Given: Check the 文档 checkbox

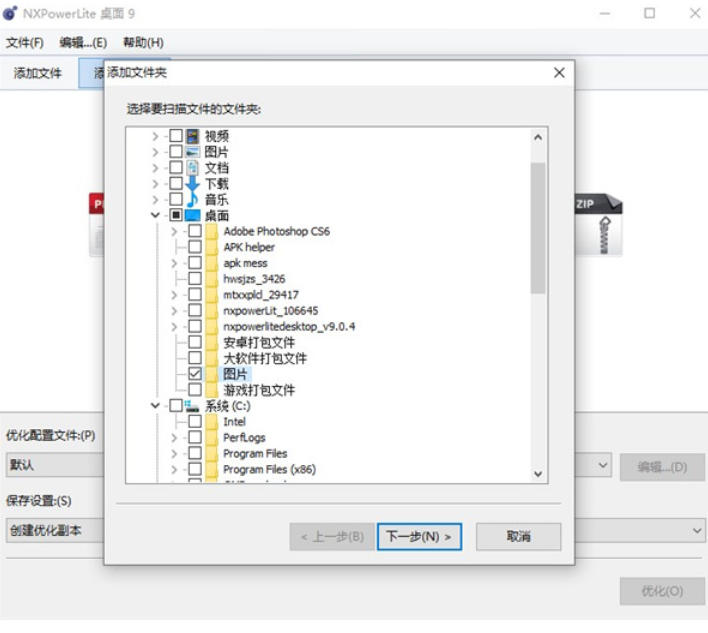Looking at the screenshot, I should 176,168.
